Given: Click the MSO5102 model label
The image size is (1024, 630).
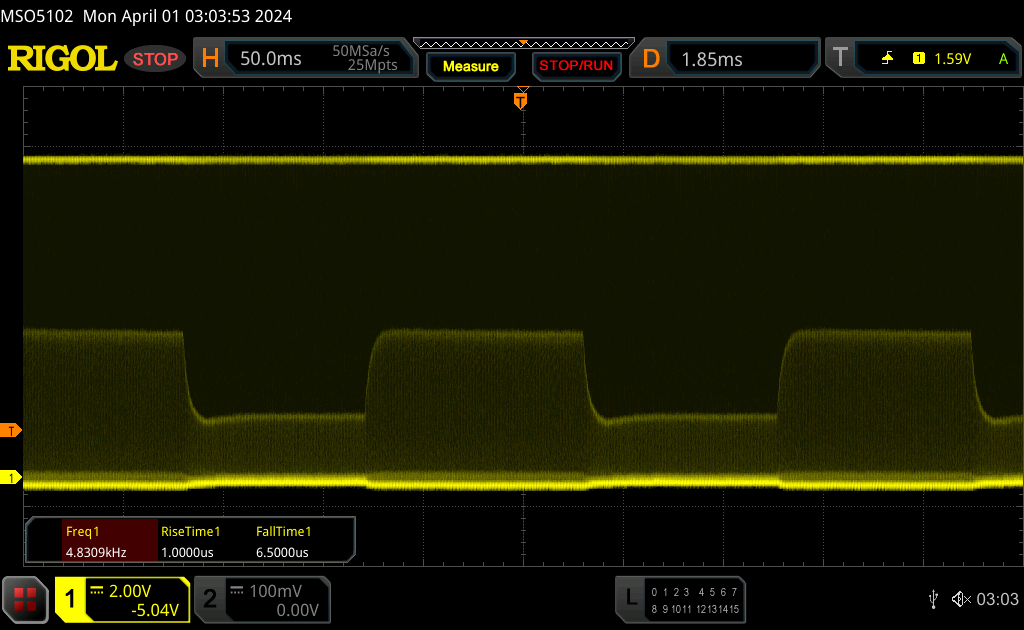Looking at the screenshot, I should tap(37, 16).
